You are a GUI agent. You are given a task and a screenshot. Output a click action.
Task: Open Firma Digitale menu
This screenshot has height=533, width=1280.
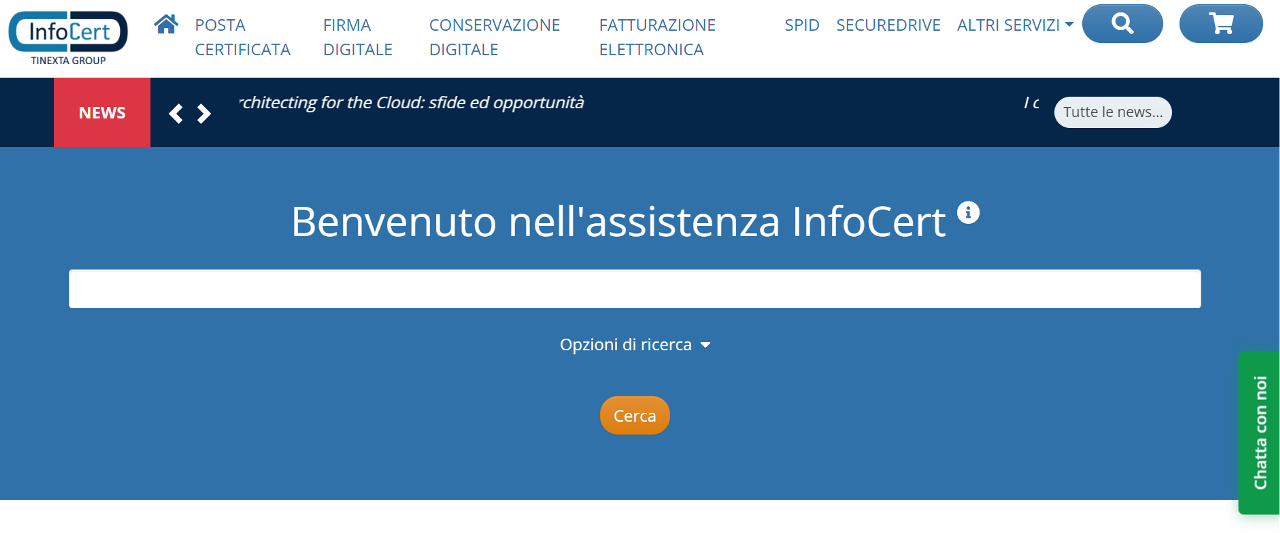(x=358, y=37)
